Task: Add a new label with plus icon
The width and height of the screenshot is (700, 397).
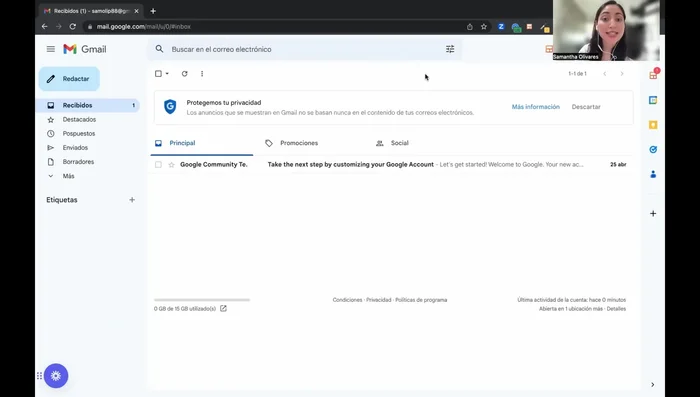Action: (x=132, y=200)
